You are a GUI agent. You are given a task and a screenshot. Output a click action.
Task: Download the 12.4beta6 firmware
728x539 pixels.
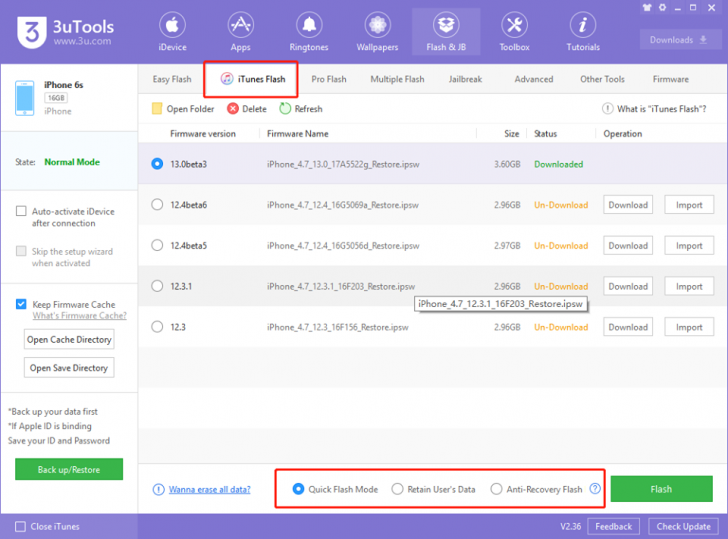[628, 205]
